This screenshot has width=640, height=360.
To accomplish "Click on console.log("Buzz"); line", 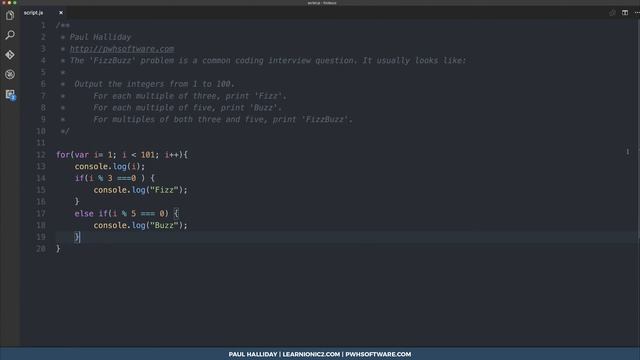I will [140, 225].
